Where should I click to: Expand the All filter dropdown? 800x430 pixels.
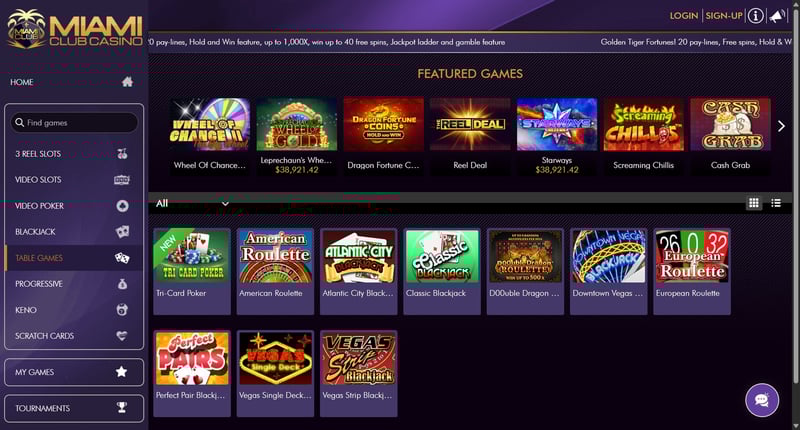click(192, 203)
